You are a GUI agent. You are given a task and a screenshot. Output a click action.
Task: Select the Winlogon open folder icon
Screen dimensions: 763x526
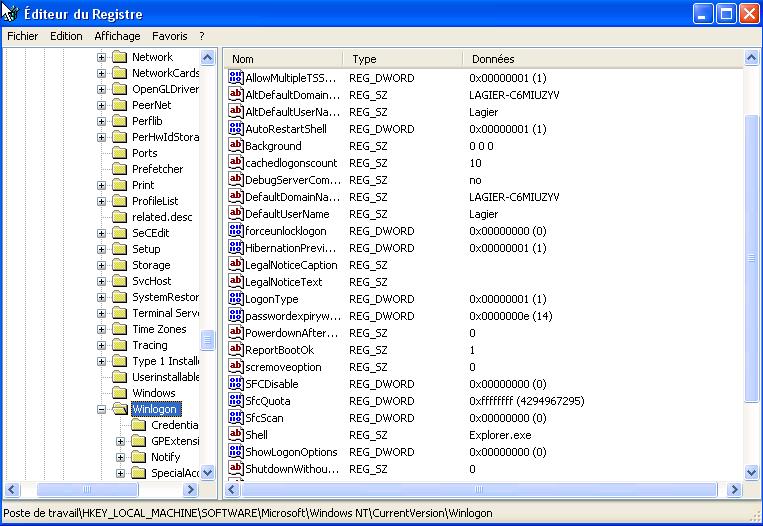pos(120,409)
